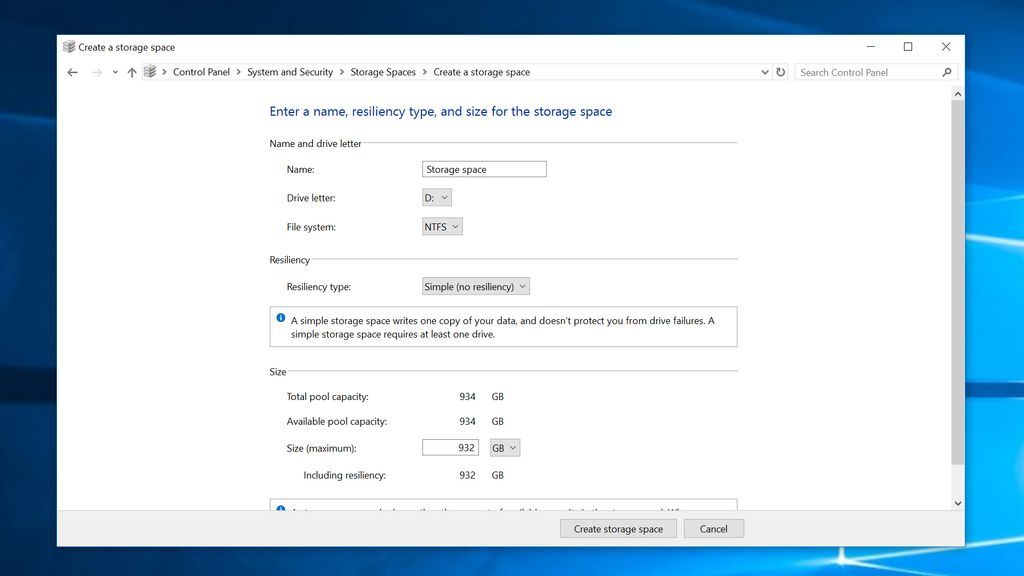Click the info icon beside the resiliency warning

(x=281, y=317)
